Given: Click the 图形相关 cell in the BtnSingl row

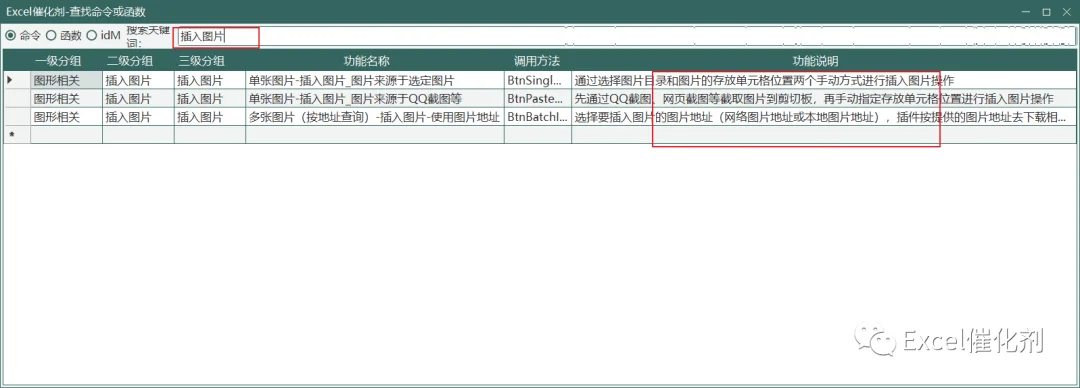Looking at the screenshot, I should point(67,80).
